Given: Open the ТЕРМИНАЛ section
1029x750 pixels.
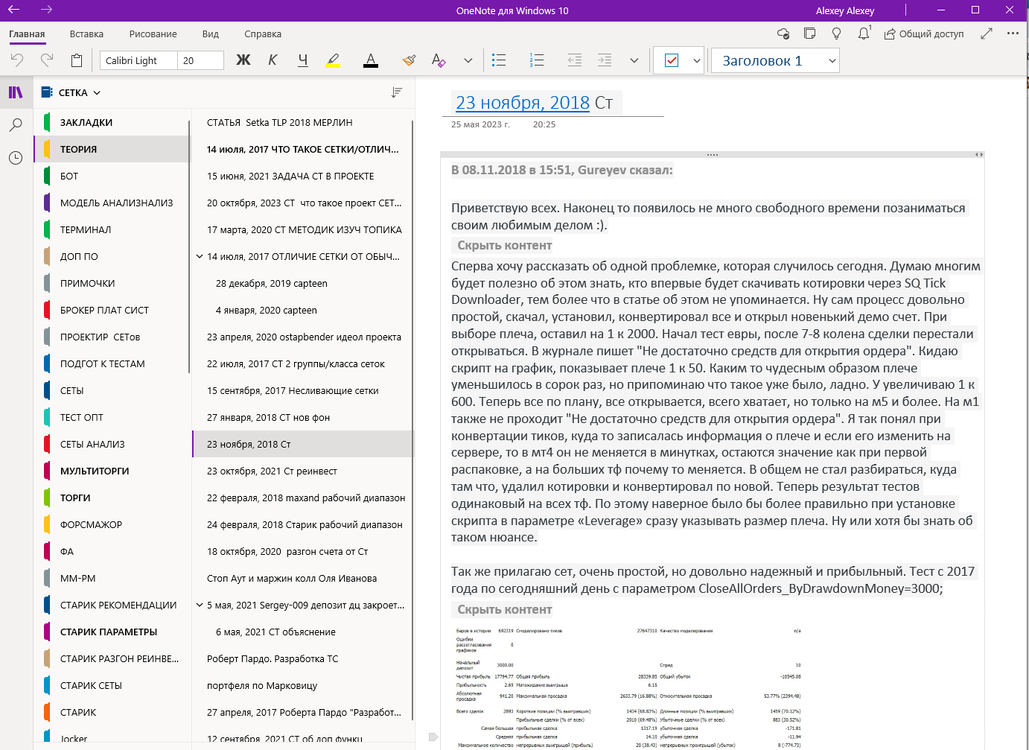Looking at the screenshot, I should click(112, 230).
